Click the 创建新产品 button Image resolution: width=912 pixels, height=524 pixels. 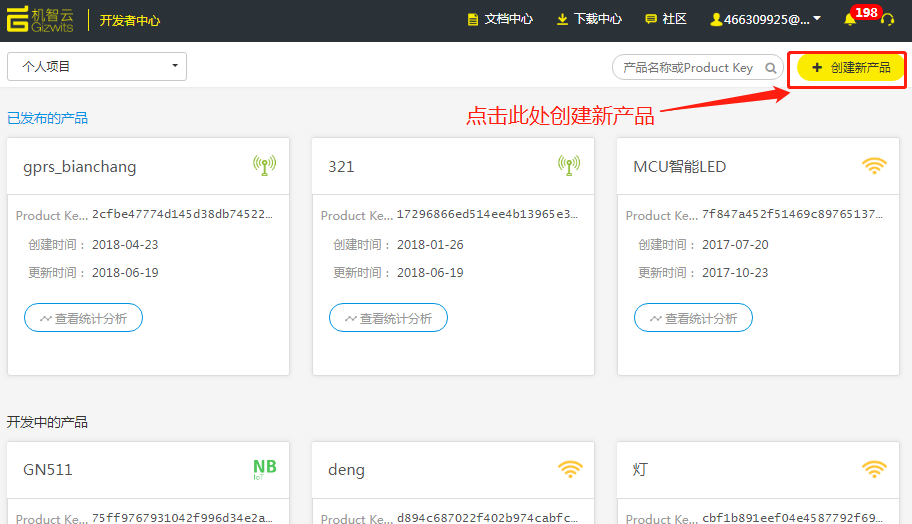pos(850,67)
